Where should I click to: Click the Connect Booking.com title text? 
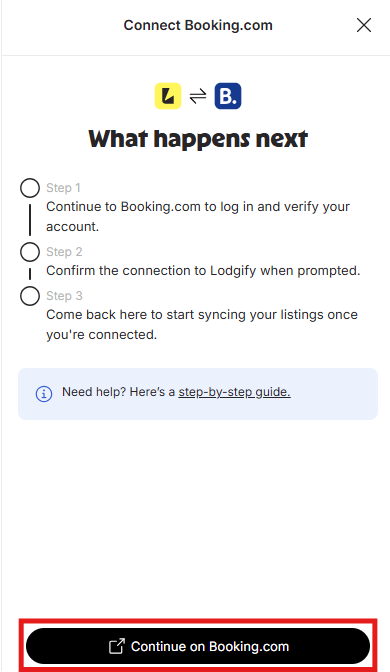click(x=198, y=25)
